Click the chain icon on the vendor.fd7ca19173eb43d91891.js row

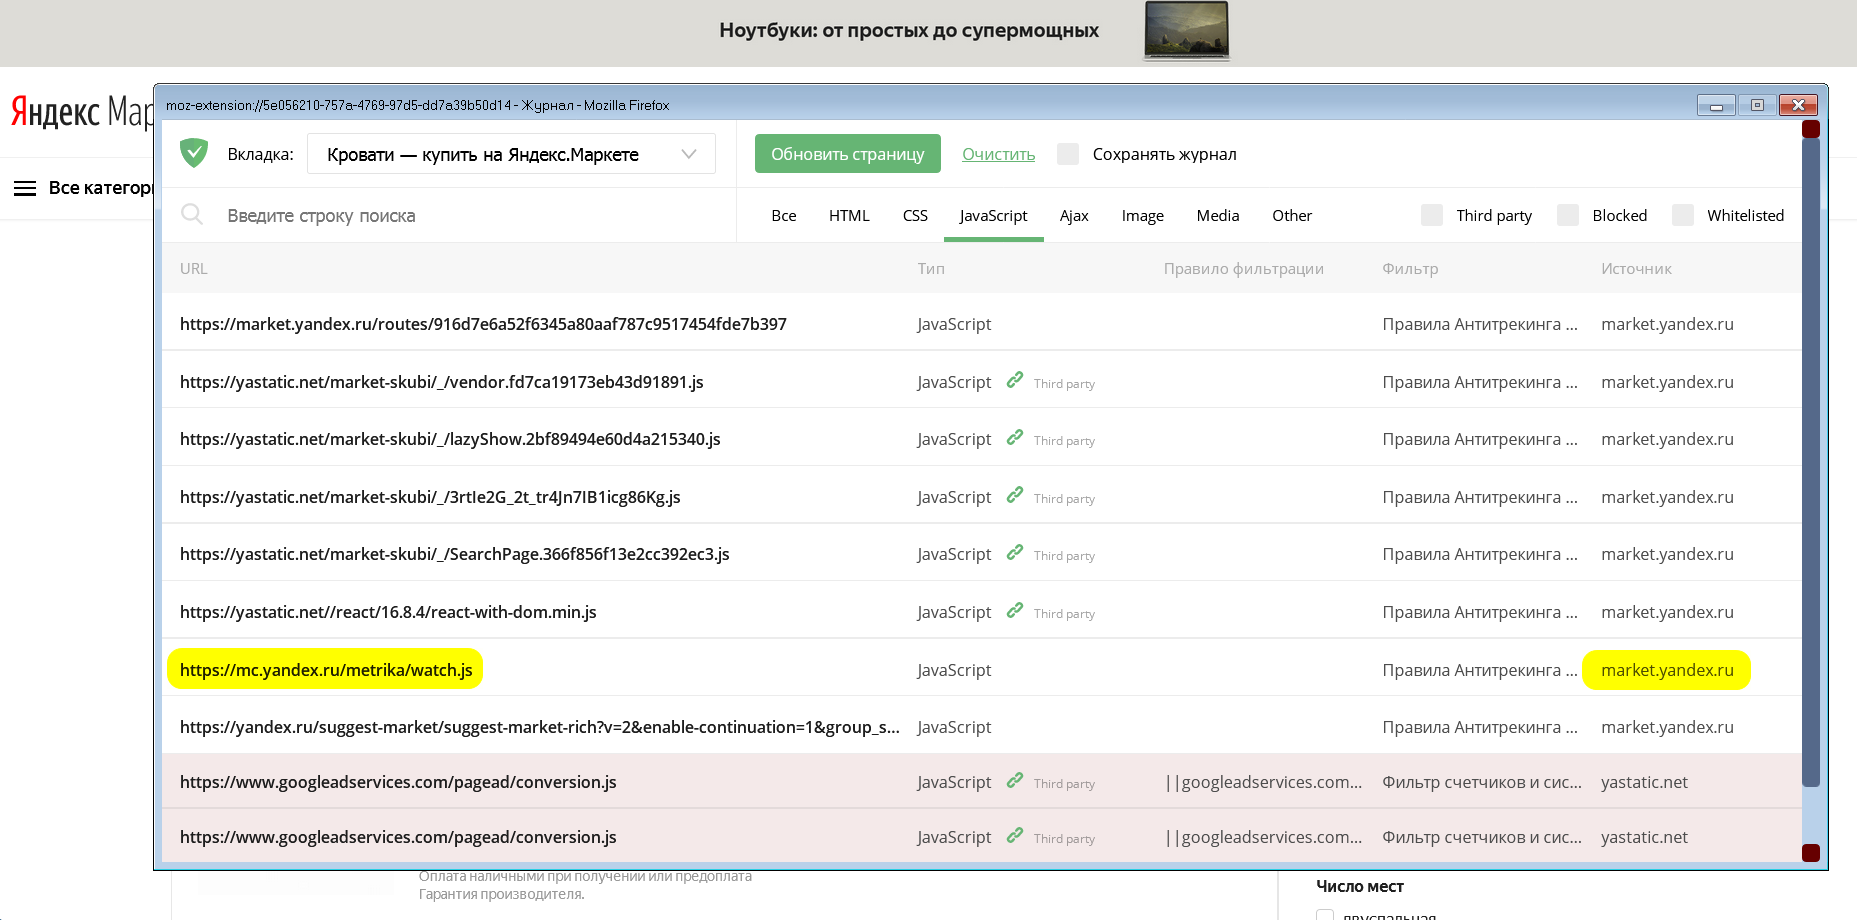click(1014, 380)
